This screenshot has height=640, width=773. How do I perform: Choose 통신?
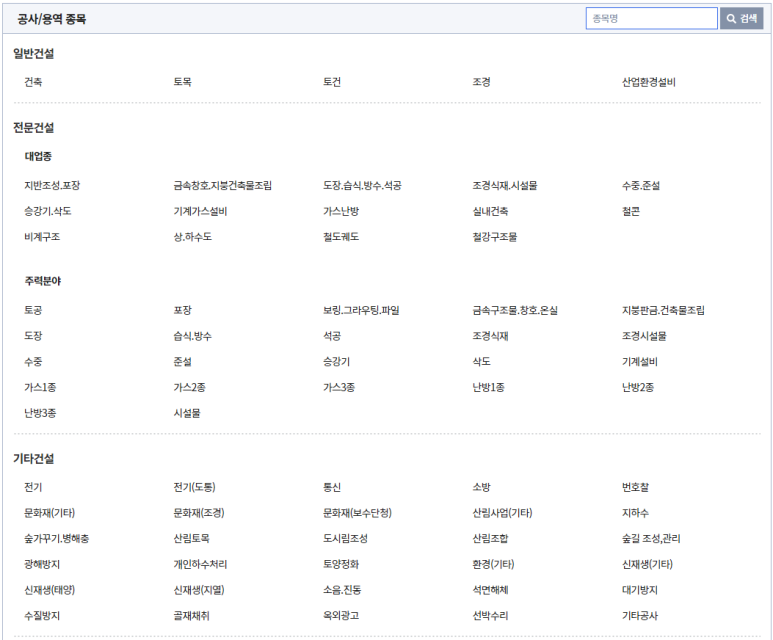pyautogui.click(x=332, y=488)
